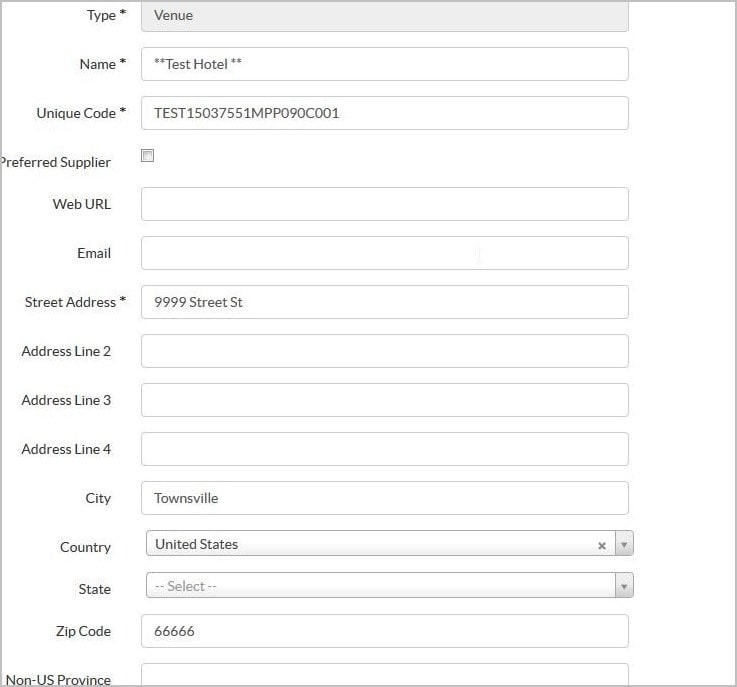Image resolution: width=737 pixels, height=687 pixels.
Task: Clear the United States country selection
Action: tap(602, 546)
